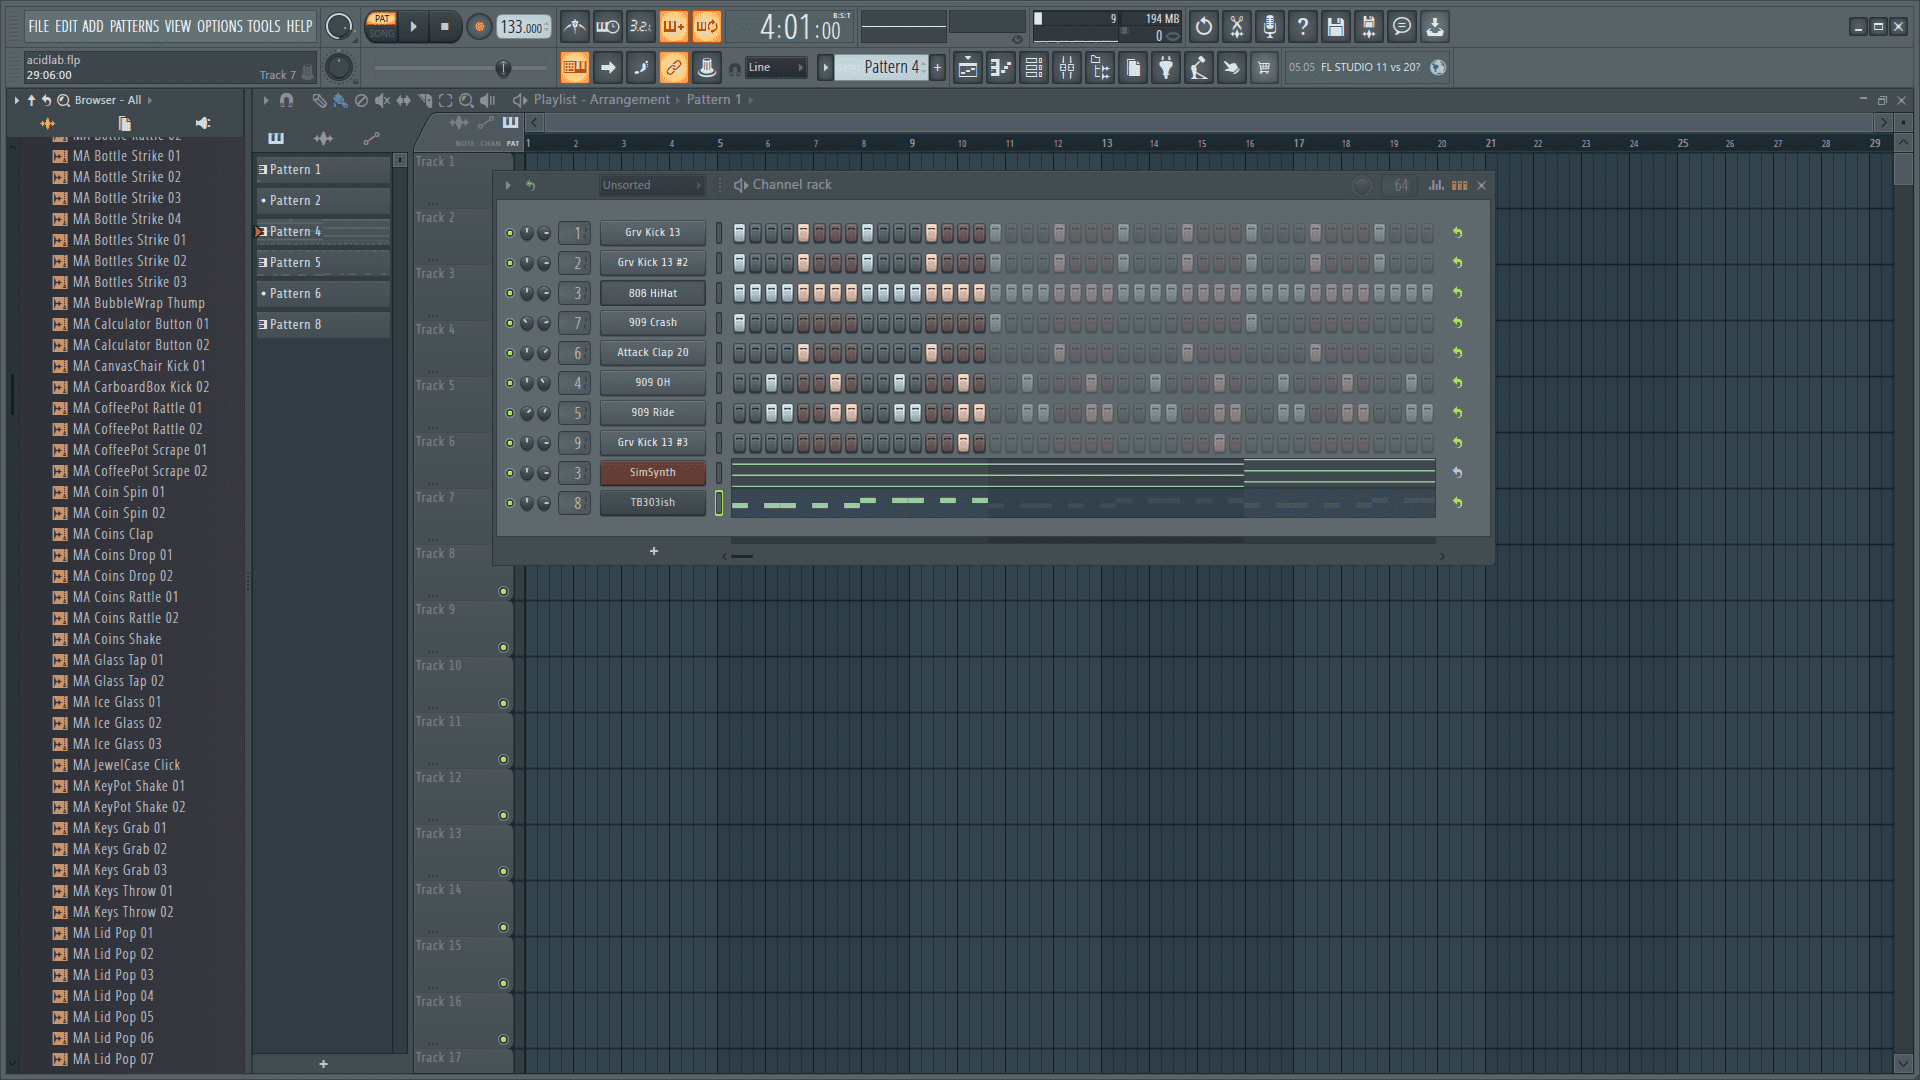Open the mixer window
Image resolution: width=1920 pixels, height=1080 pixels.
pos(1067,68)
